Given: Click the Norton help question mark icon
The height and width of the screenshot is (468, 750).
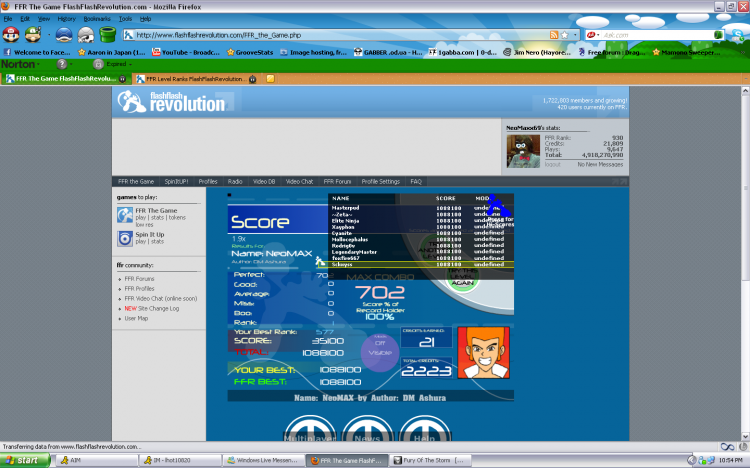Looking at the screenshot, I should 61,64.
